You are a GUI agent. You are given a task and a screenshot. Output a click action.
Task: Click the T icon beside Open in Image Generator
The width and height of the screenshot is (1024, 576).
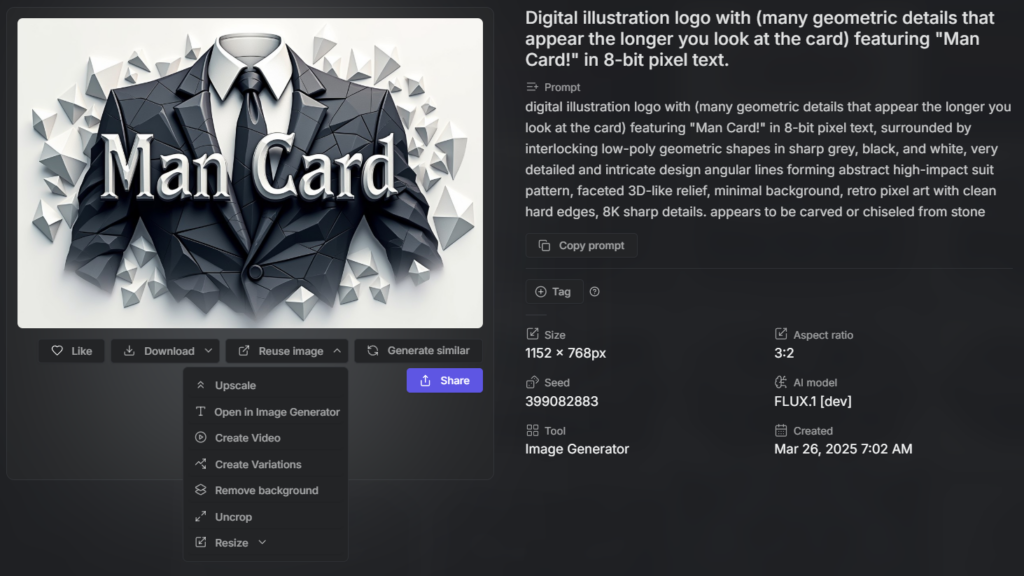click(200, 411)
